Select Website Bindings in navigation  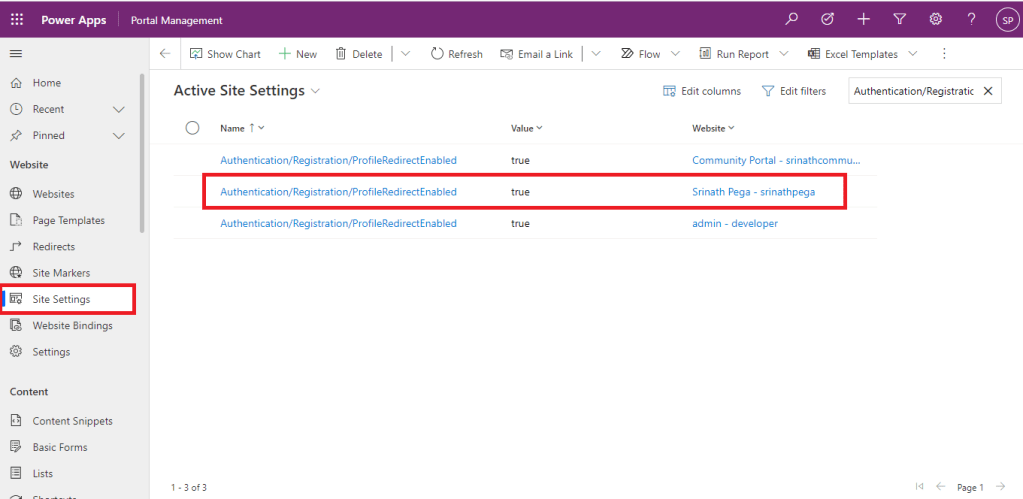tap(72, 325)
